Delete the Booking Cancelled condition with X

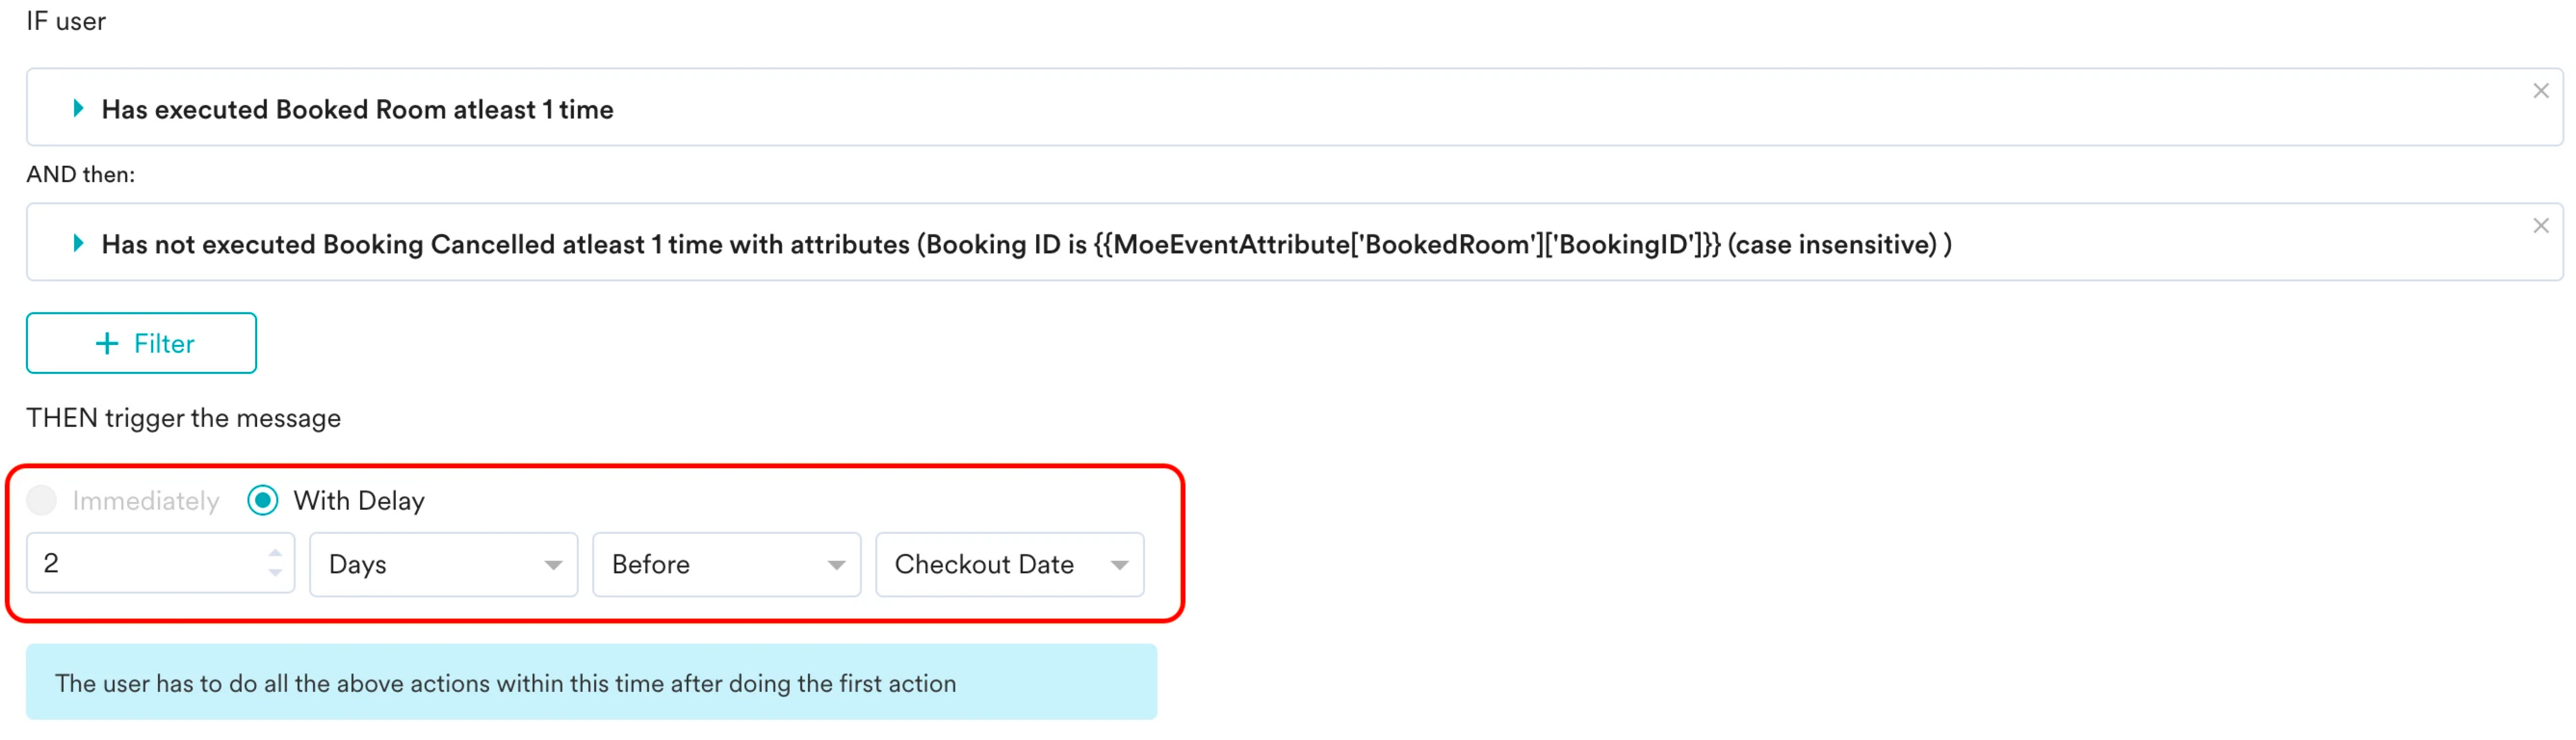point(2540,226)
